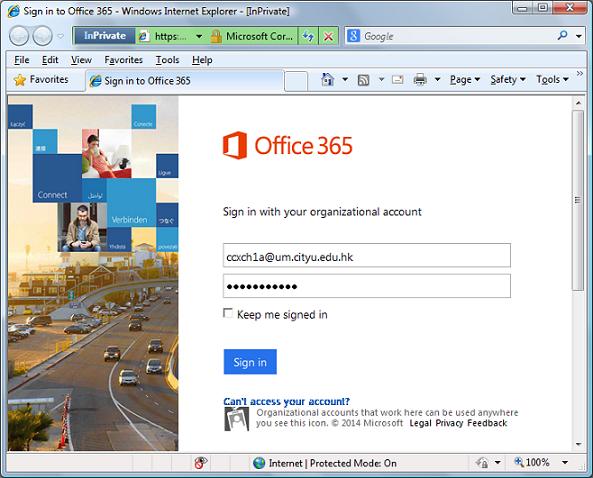Toggle the InPrivate indicator button
The height and width of the screenshot is (478, 593).
[105, 36]
